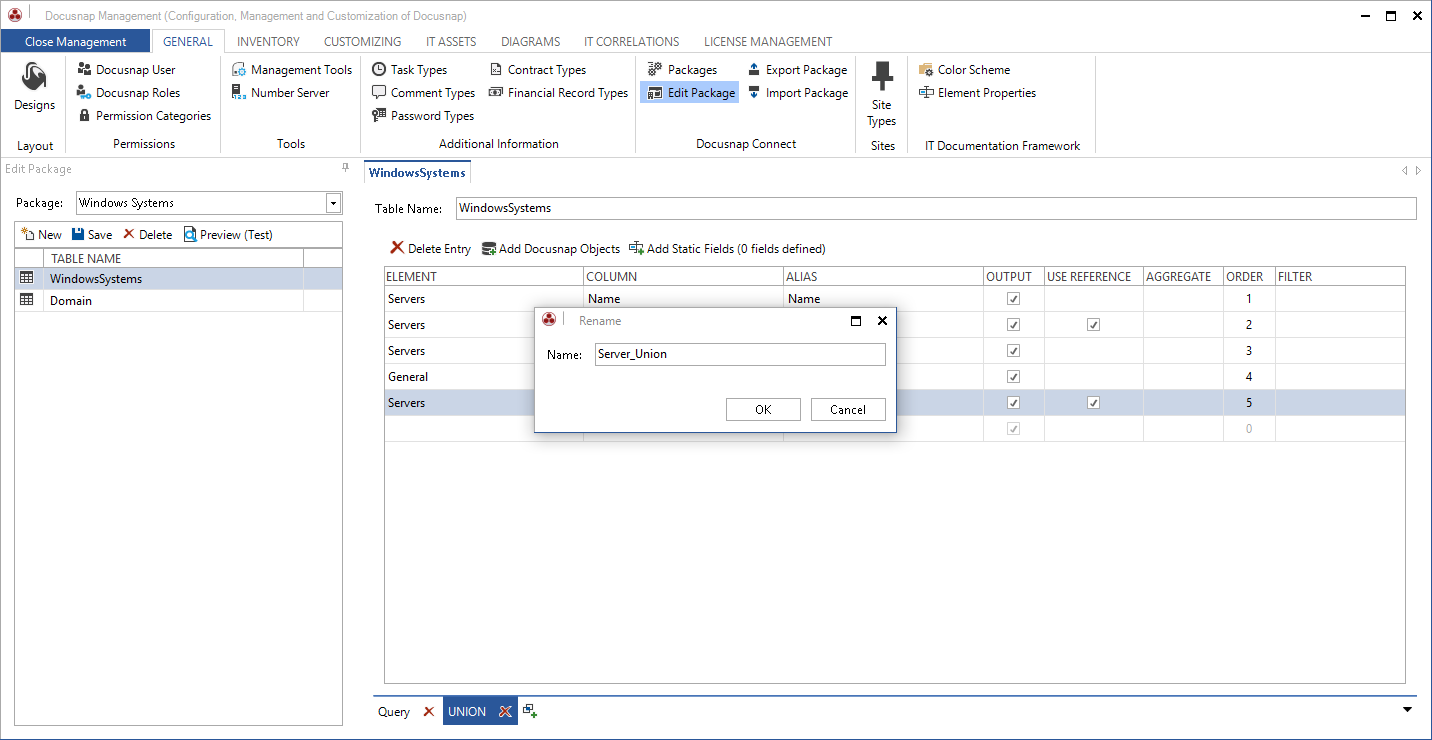Viewport: 1432px width, 740px height.
Task: Click Add Static Fields
Action: point(727,249)
